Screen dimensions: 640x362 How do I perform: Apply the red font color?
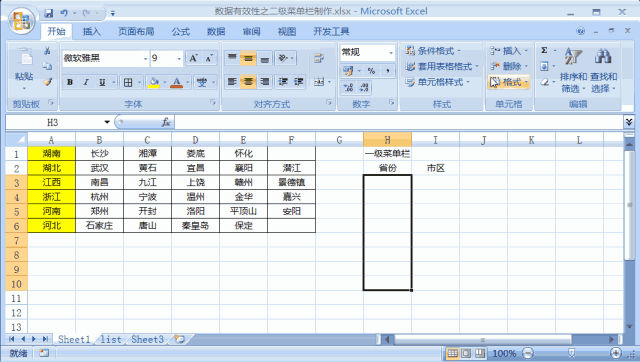176,82
